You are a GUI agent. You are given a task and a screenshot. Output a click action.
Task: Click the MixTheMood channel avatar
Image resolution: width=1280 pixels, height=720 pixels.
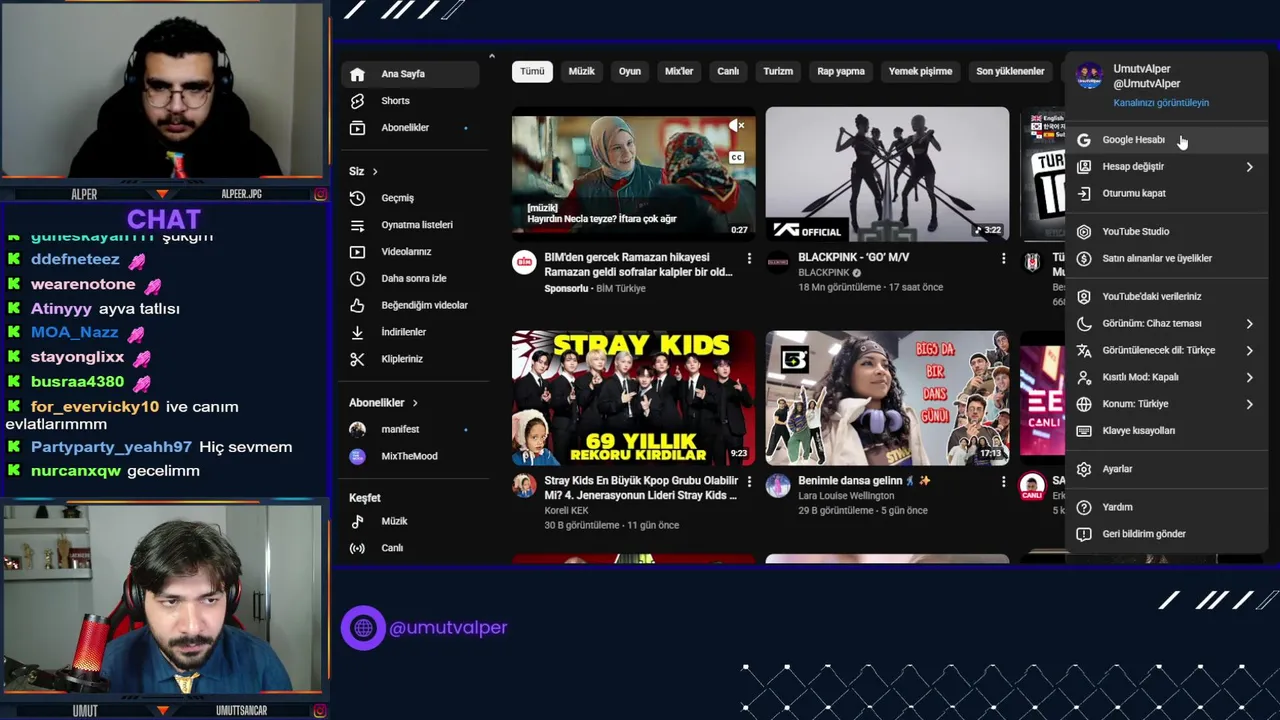[x=357, y=456]
